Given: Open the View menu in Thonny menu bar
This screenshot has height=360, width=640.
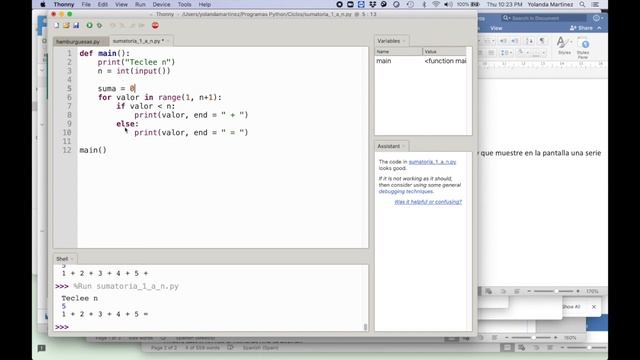Looking at the screenshot, I should tap(121, 4).
